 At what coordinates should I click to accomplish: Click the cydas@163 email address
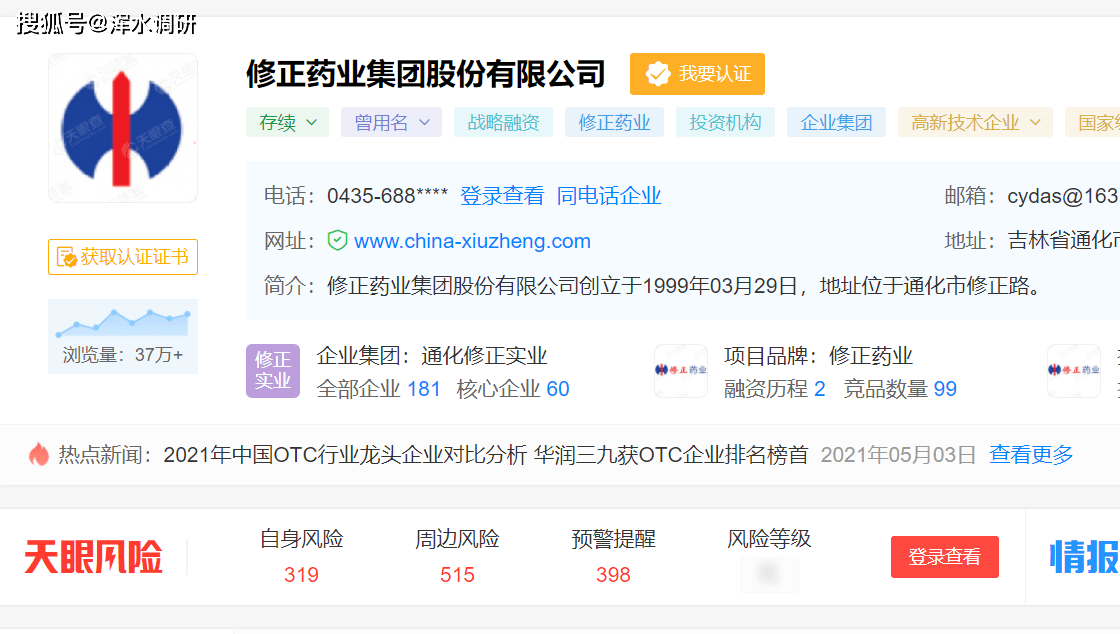(1063, 196)
